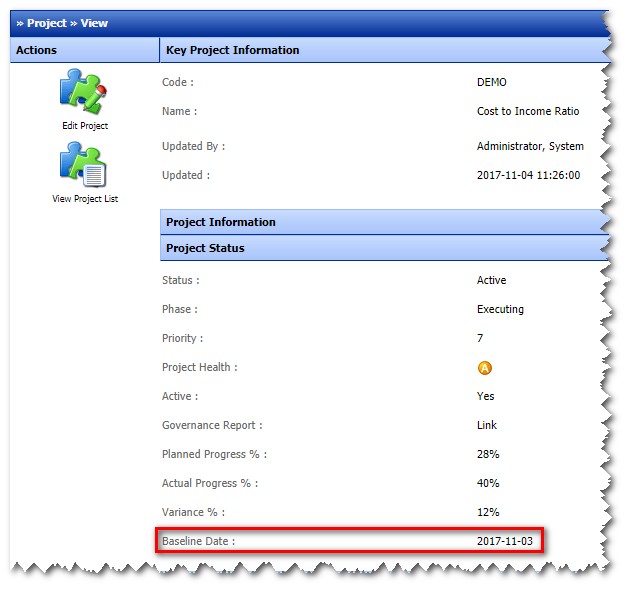Select View in the breadcrumb
629x590 pixels.
pos(94,23)
